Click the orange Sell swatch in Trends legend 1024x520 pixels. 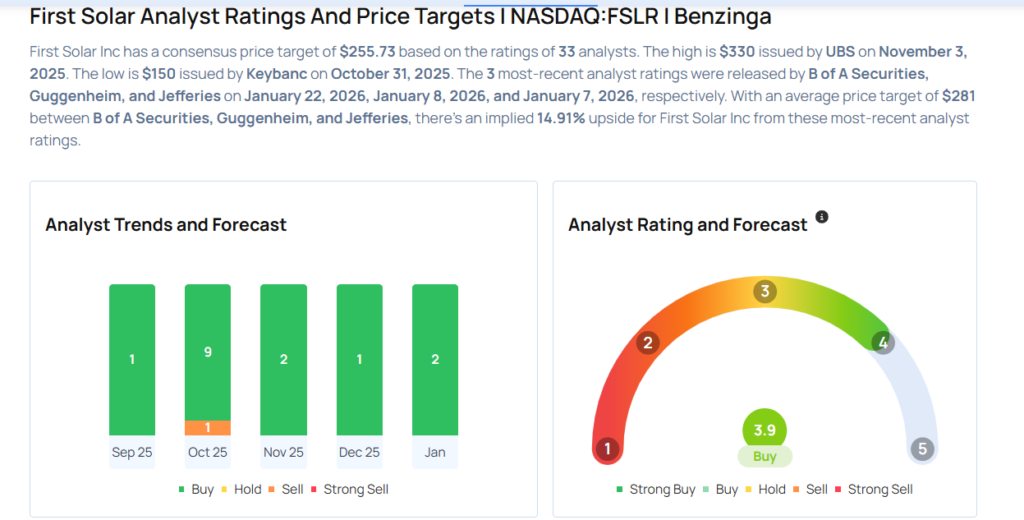[275, 489]
